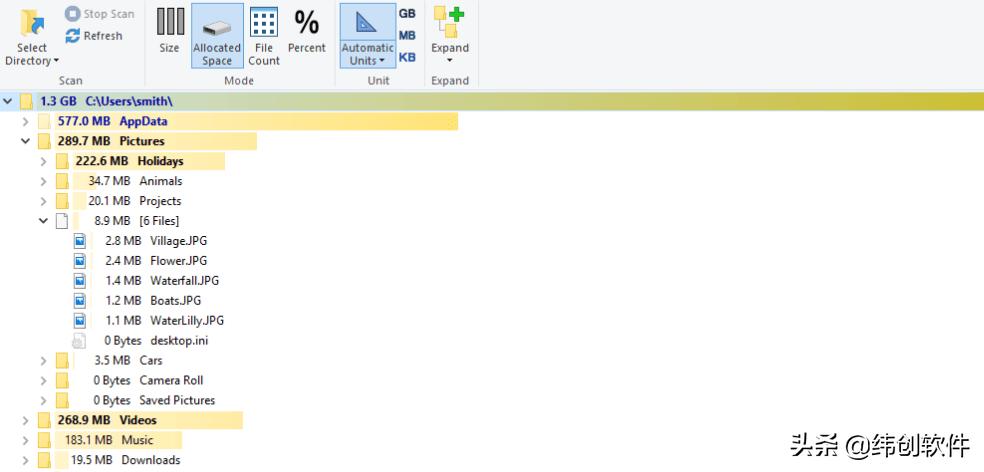Switch to File Count mode
The height and width of the screenshot is (472, 984).
click(264, 36)
